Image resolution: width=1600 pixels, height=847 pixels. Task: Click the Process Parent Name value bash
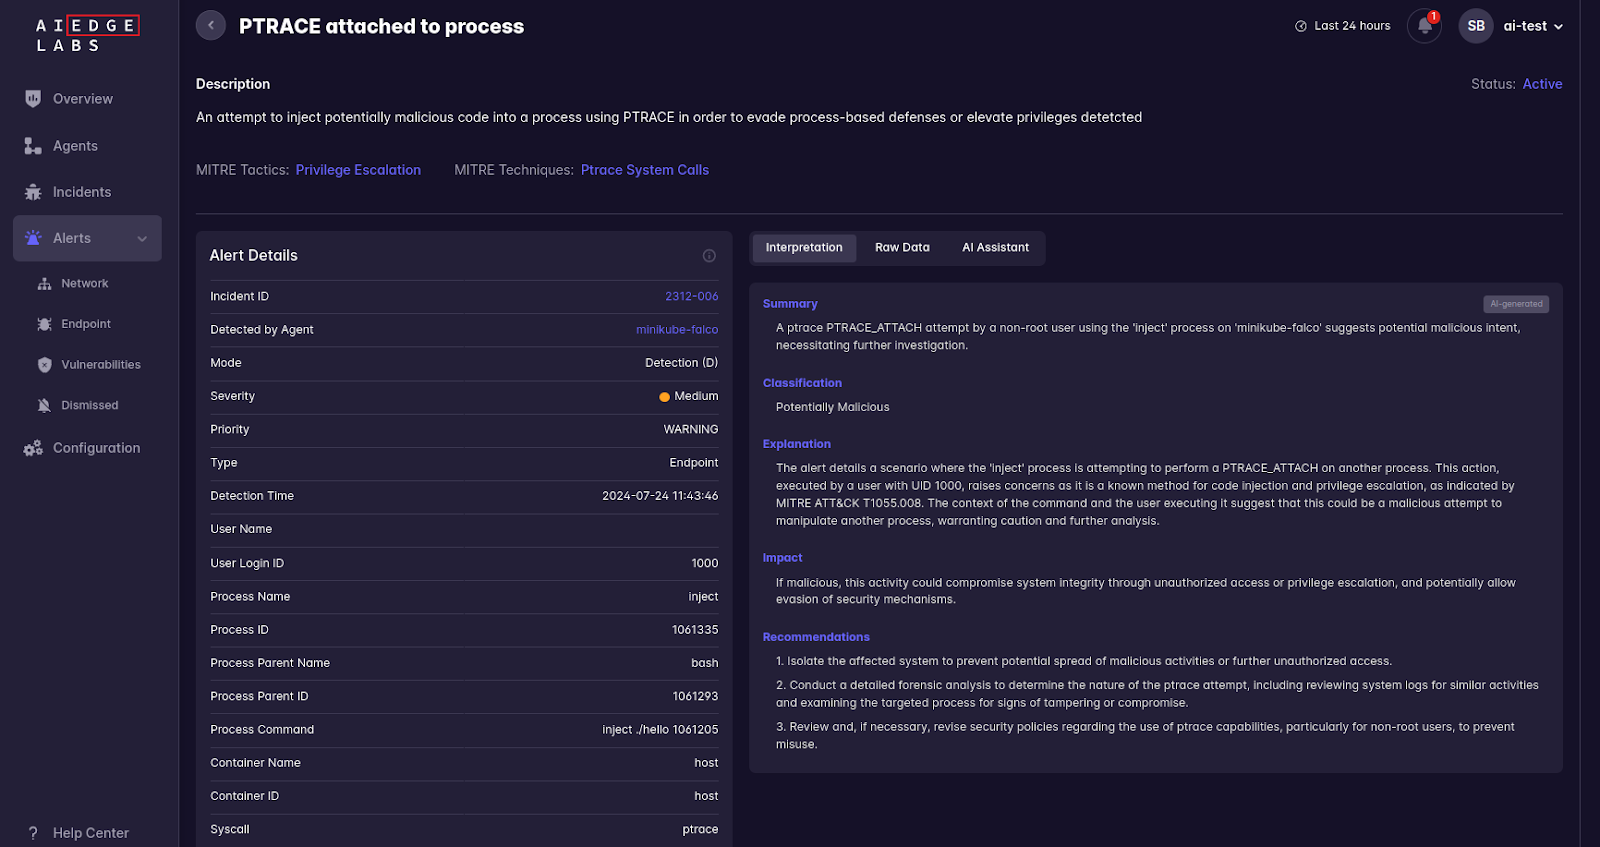tap(705, 663)
